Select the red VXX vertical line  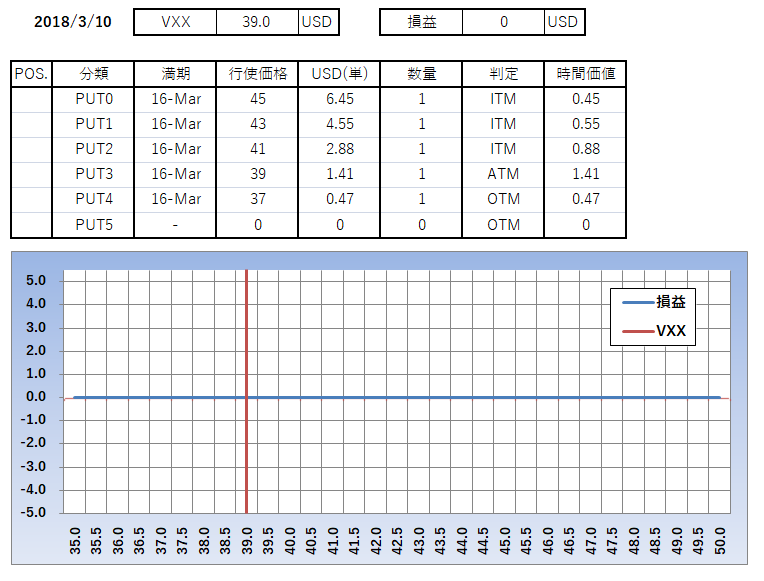(247, 391)
